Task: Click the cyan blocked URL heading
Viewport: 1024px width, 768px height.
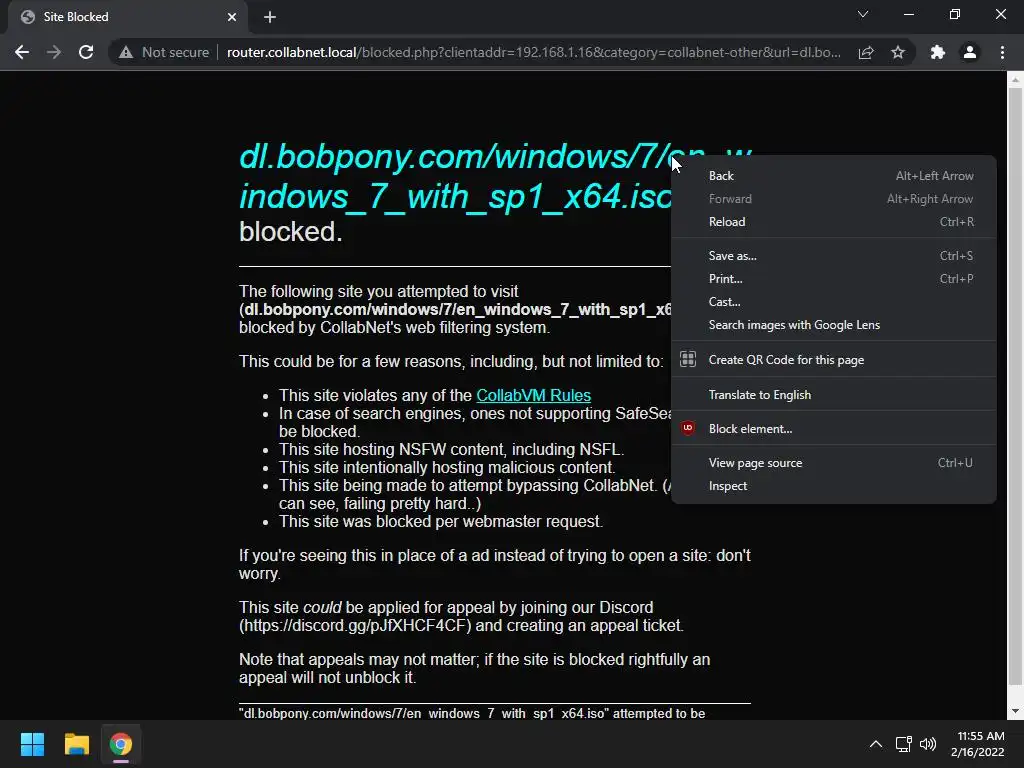Action: [x=457, y=176]
